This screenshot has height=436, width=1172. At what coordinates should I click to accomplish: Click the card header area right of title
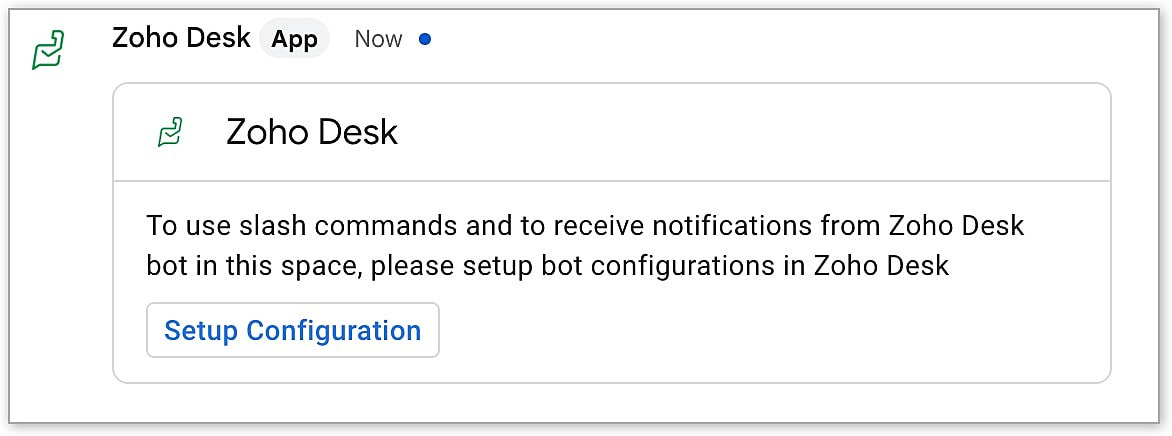(x=750, y=132)
